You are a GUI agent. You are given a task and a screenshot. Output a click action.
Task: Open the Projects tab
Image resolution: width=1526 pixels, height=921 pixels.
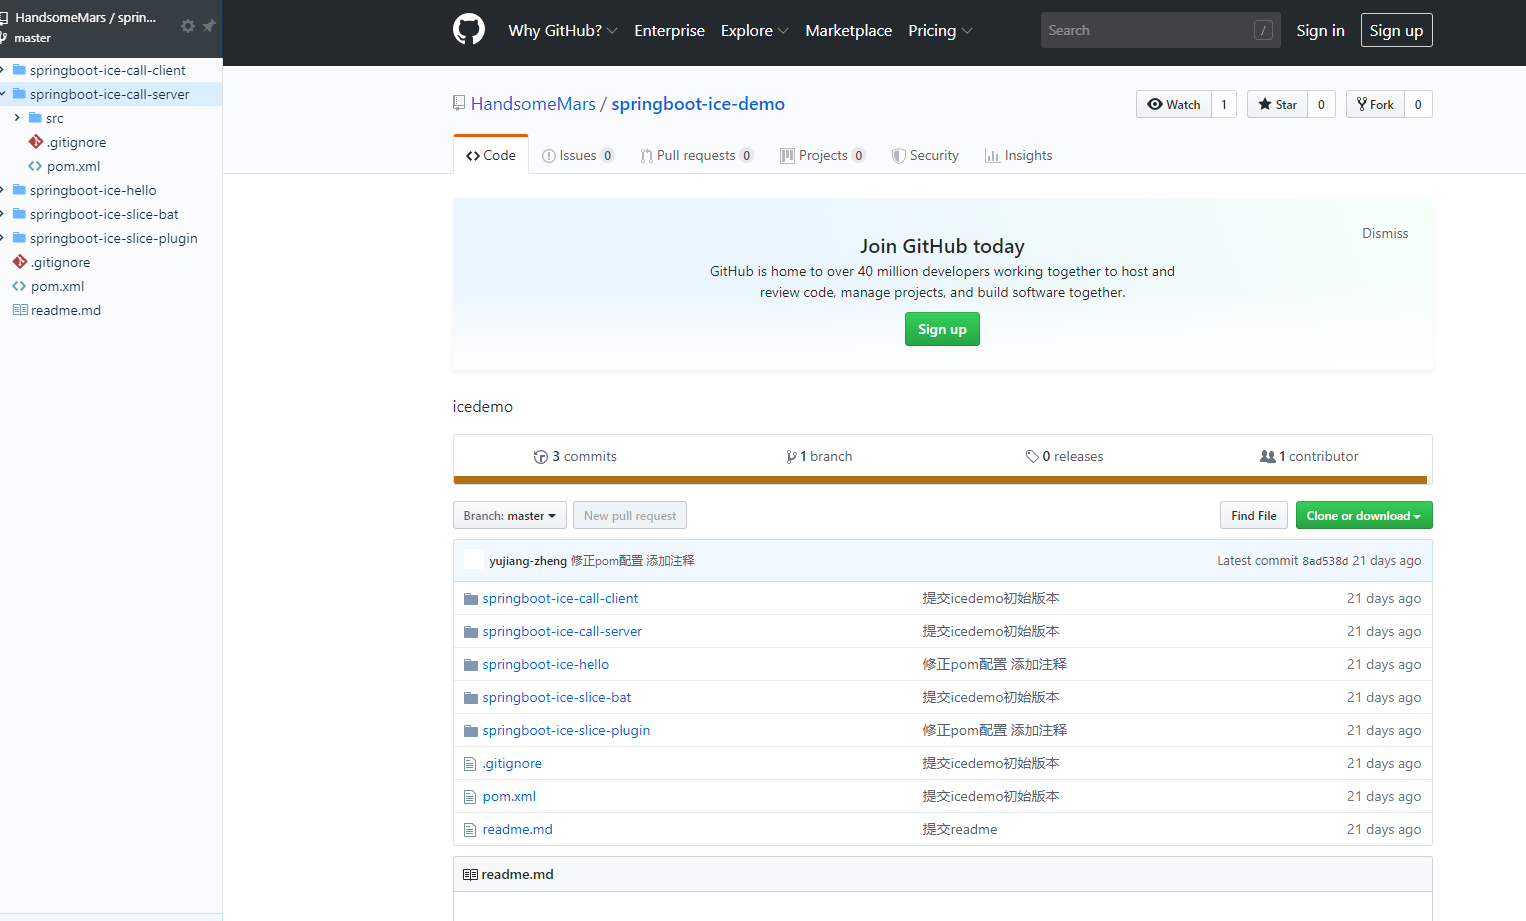click(823, 155)
